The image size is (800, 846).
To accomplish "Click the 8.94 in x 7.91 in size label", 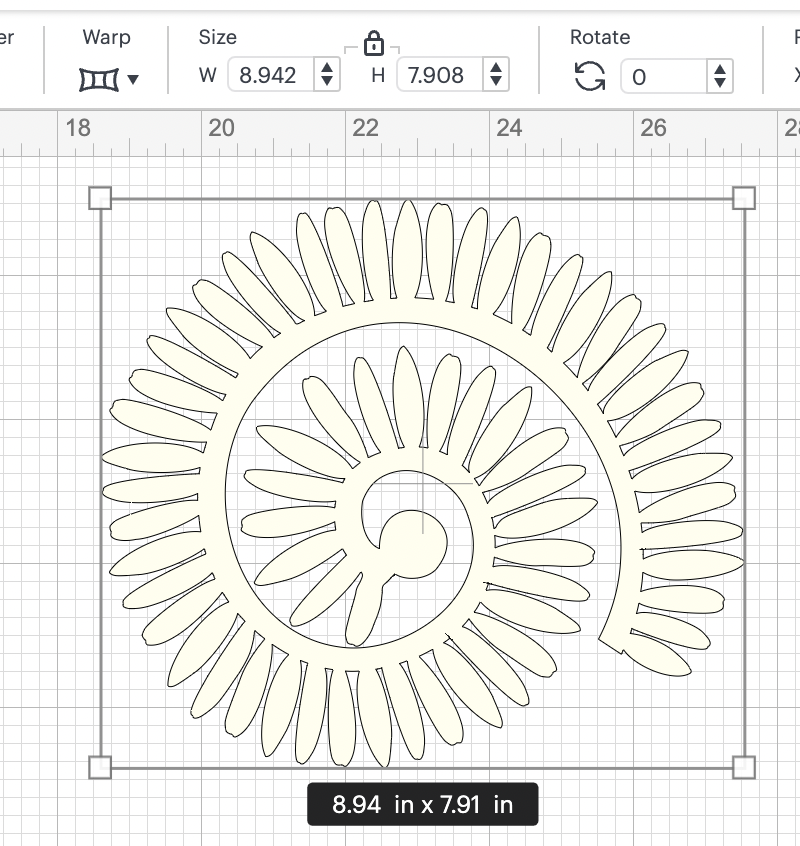I will [422, 804].
